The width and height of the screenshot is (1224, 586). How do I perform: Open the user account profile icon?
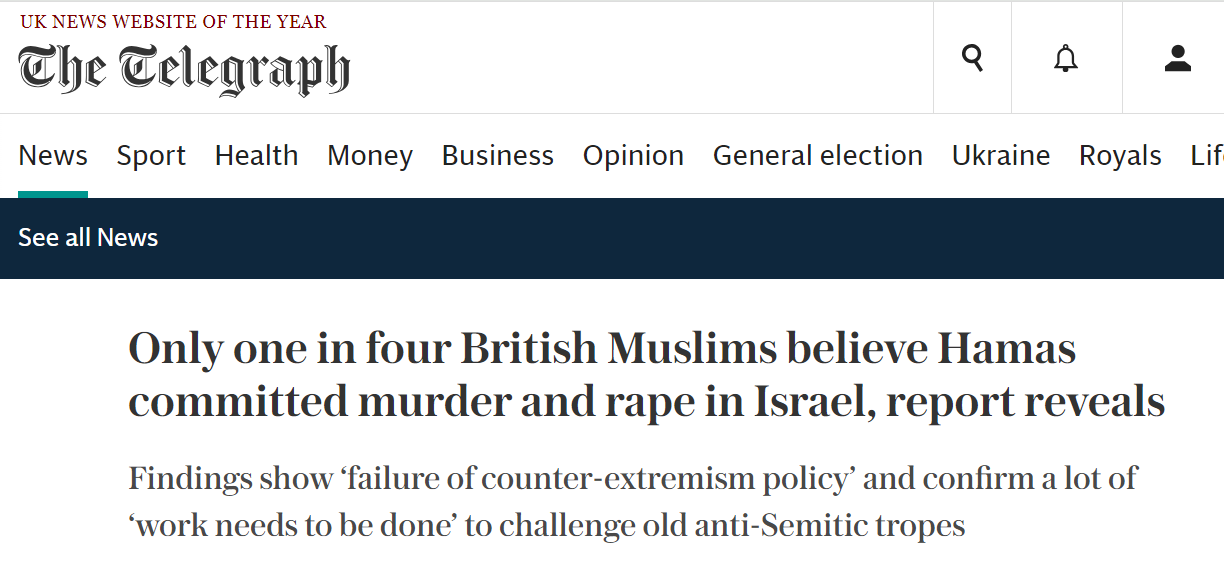[1178, 59]
